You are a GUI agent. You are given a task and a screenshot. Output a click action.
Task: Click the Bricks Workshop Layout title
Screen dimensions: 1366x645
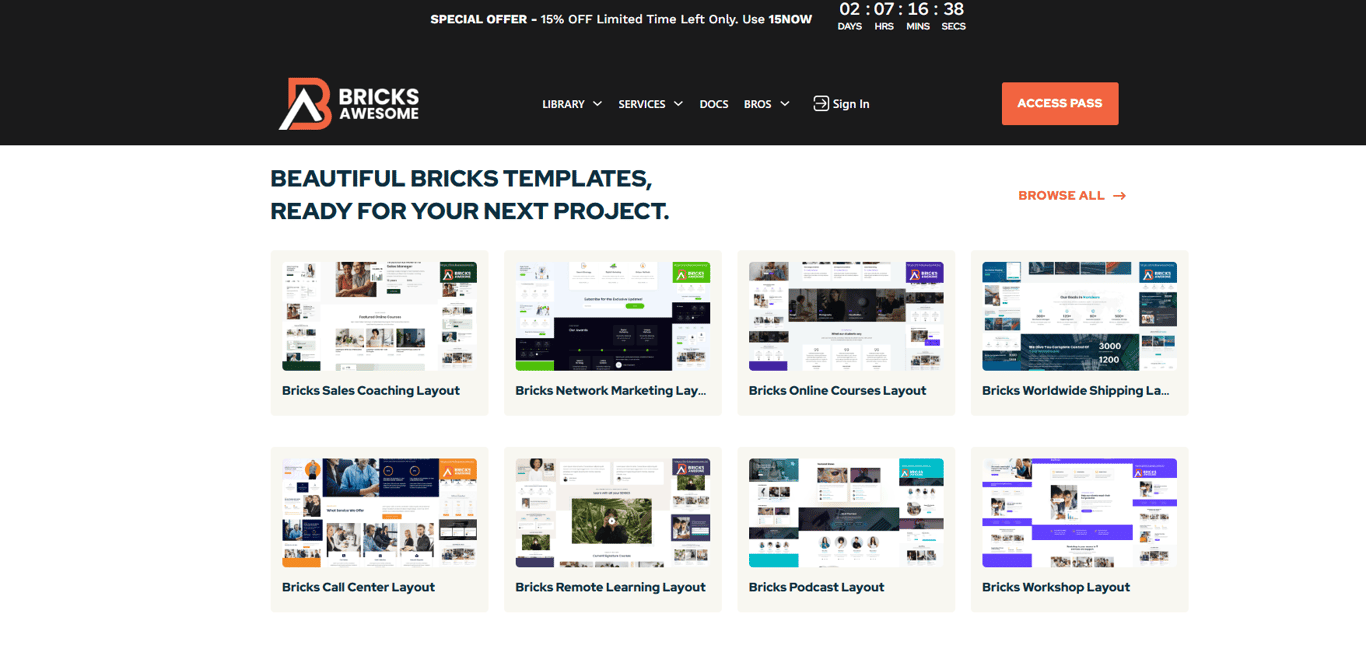(1056, 588)
